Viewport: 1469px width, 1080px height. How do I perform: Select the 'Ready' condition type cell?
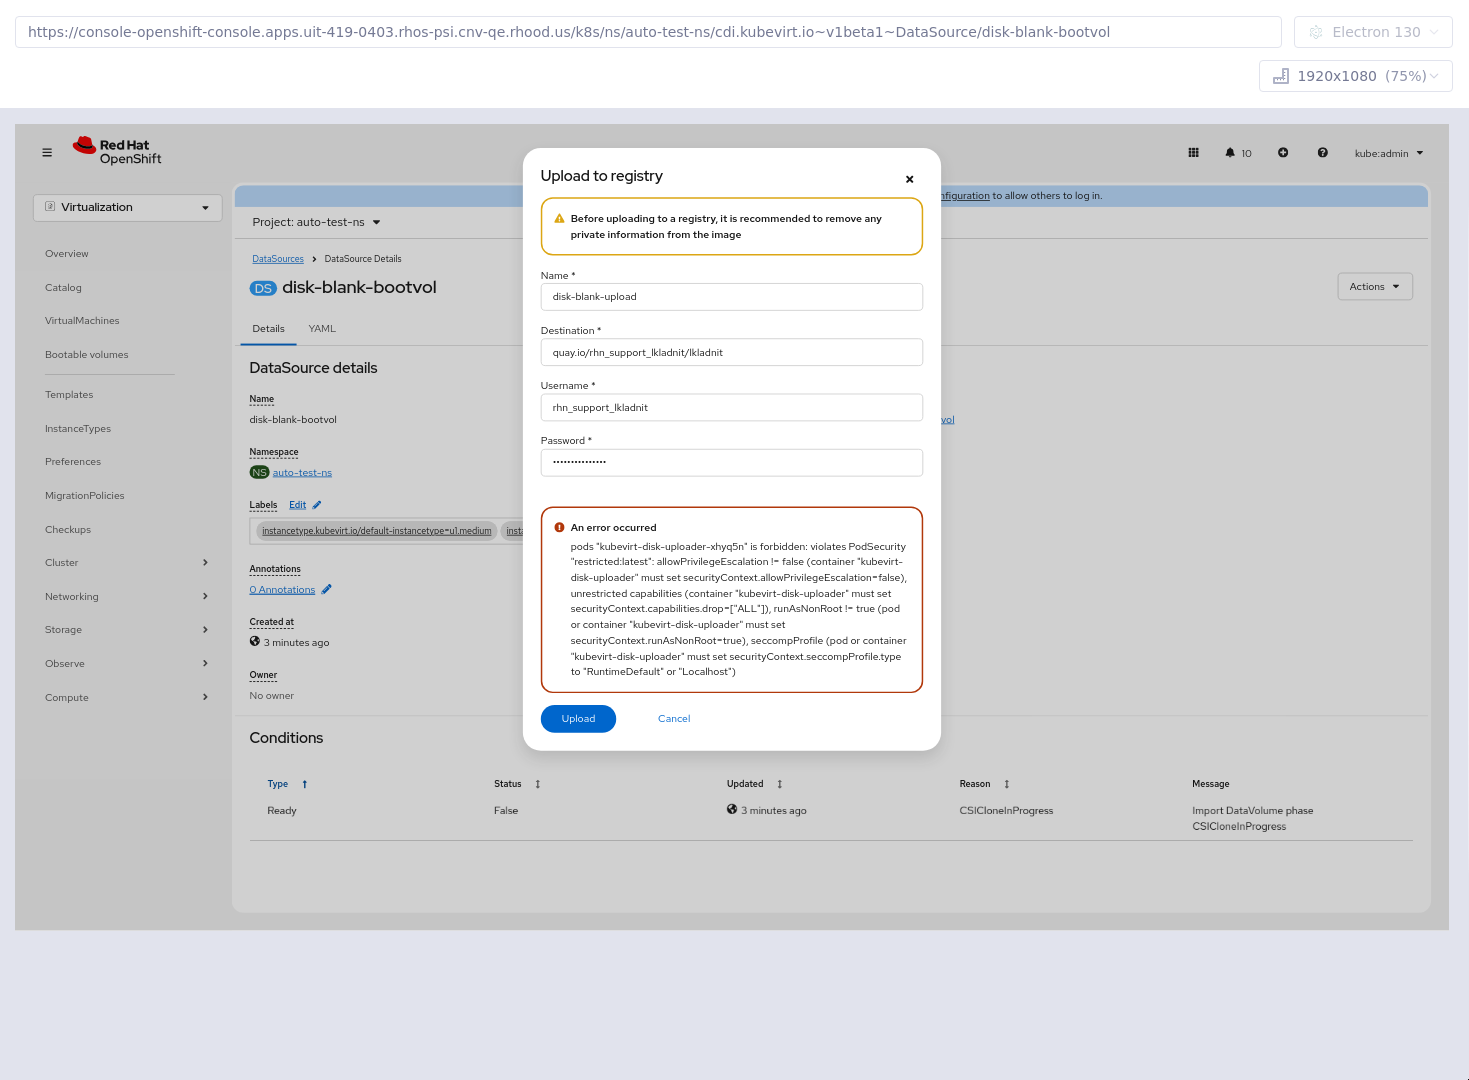[x=282, y=811]
